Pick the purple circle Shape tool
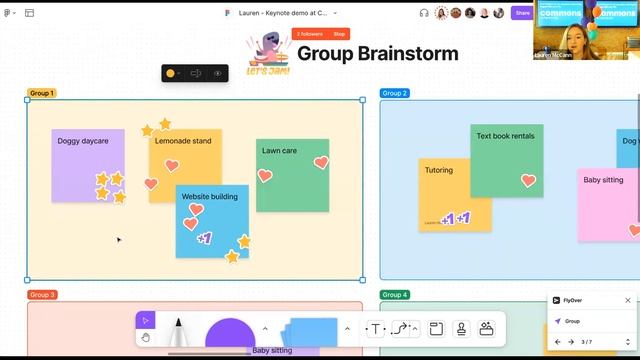640x360 pixels. click(x=230, y=332)
